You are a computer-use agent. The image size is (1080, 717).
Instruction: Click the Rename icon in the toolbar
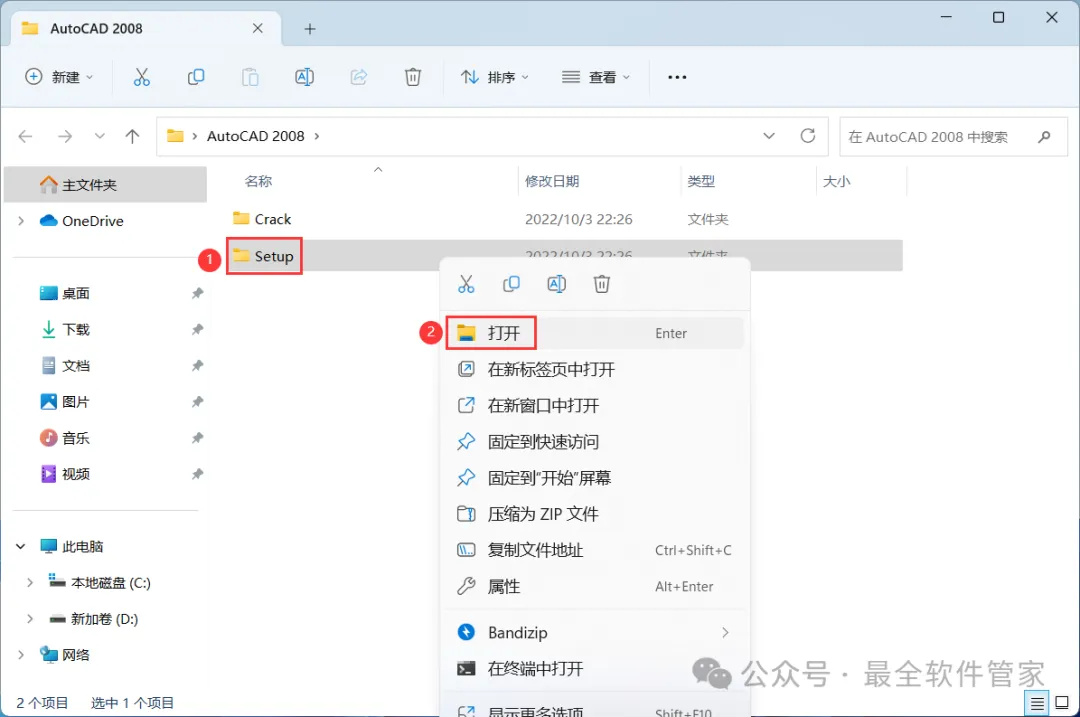(x=304, y=77)
